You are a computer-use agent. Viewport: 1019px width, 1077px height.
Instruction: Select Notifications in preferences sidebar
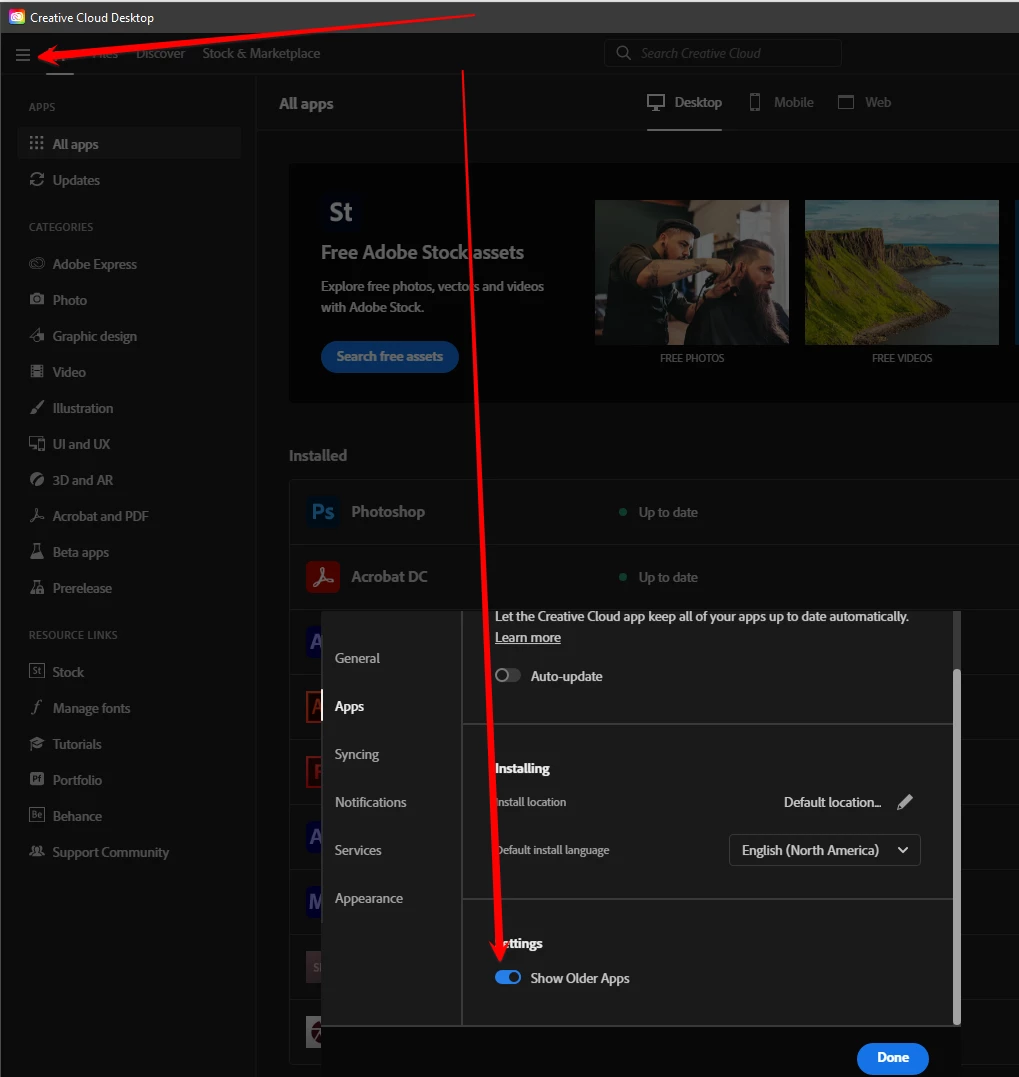(371, 802)
